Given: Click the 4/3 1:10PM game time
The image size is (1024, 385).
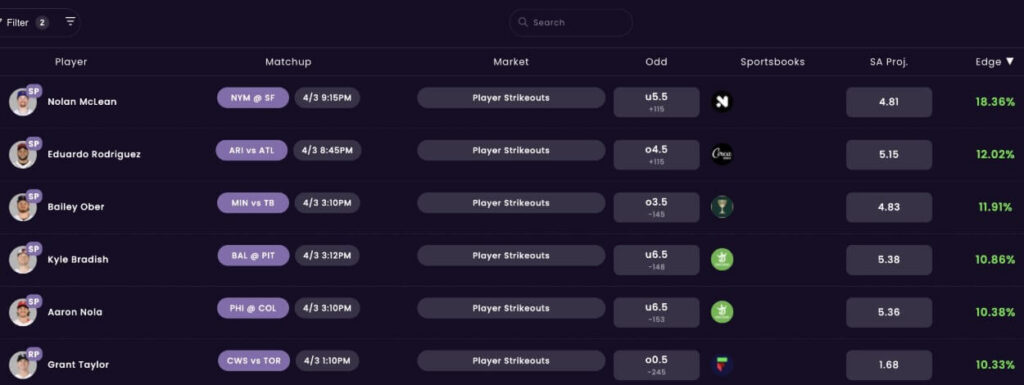Looking at the screenshot, I should 328,361.
